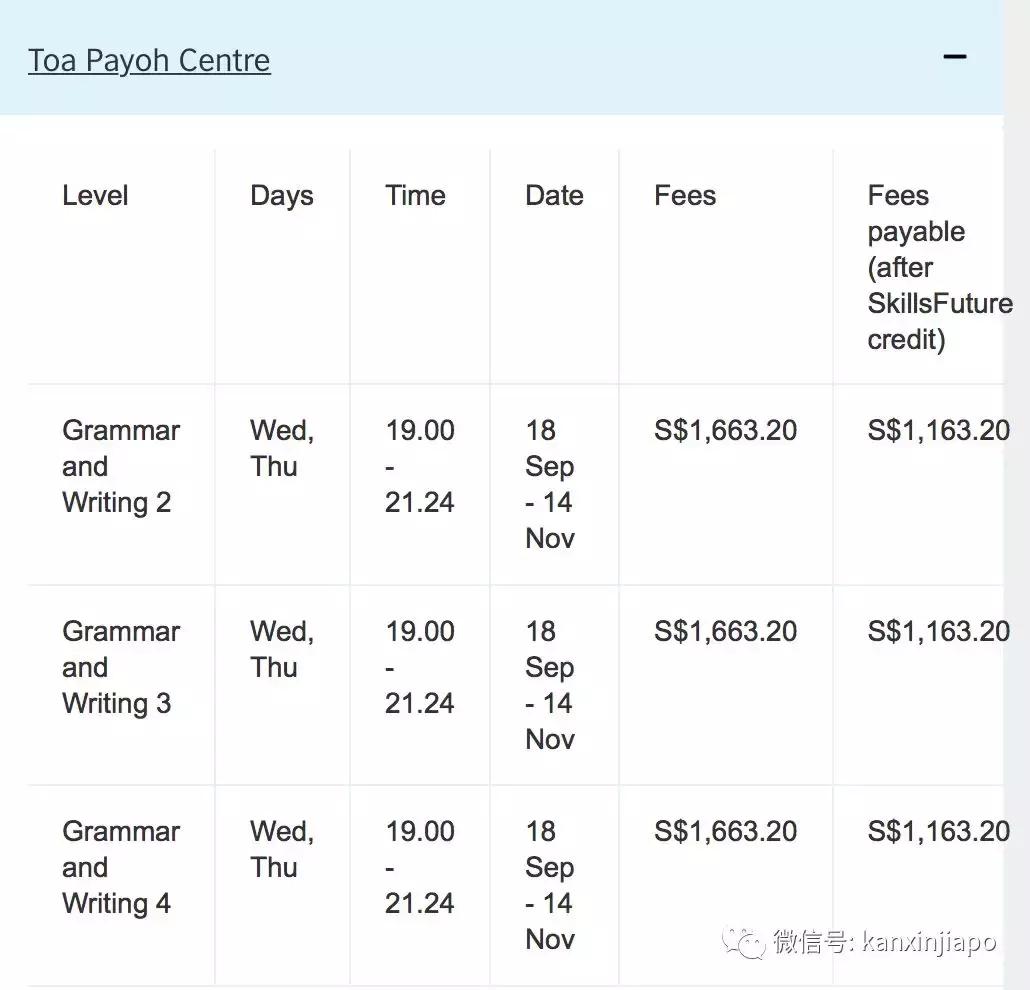Click the Date column header
The image size is (1030, 990).
pyautogui.click(x=554, y=195)
